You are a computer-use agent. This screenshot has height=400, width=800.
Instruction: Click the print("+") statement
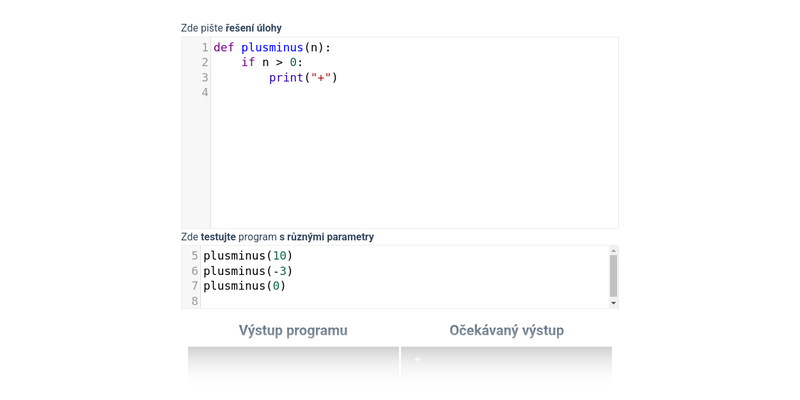303,77
